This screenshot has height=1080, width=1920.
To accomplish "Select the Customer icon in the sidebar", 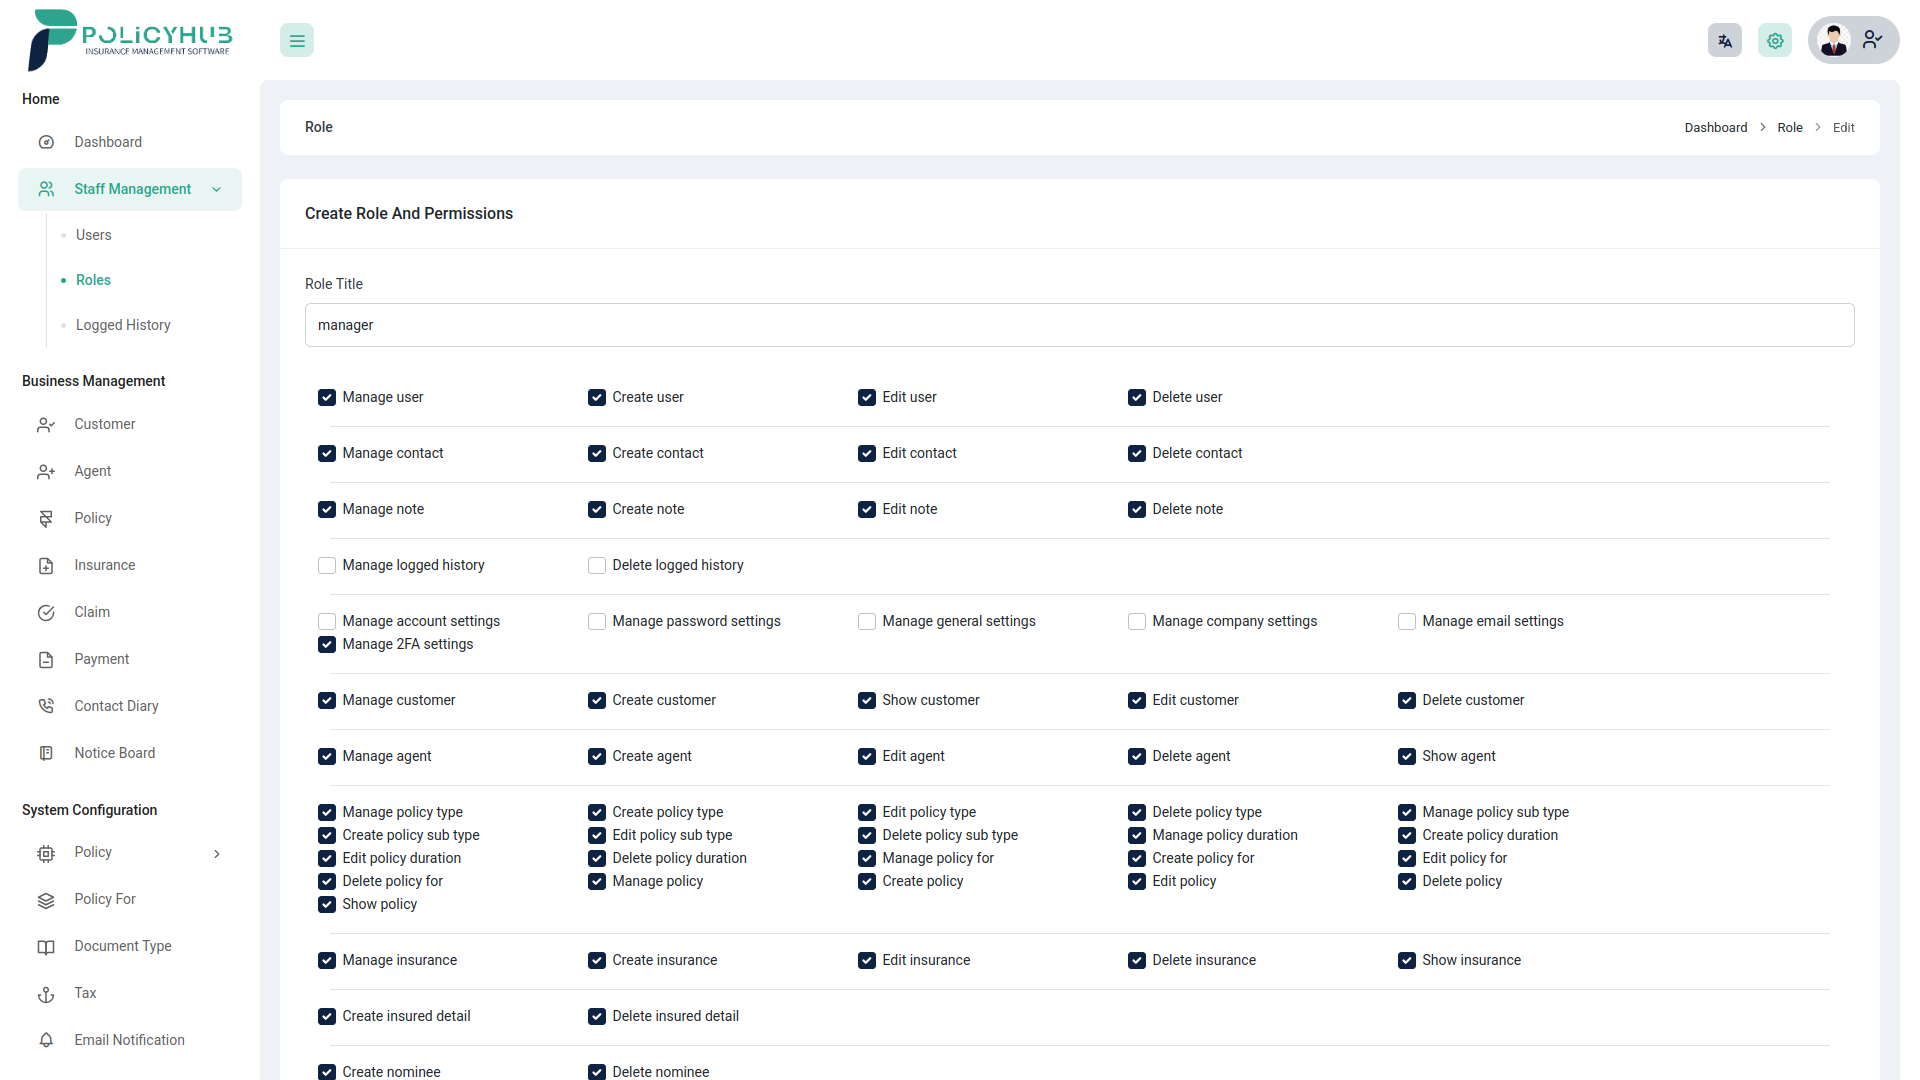I will pyautogui.click(x=46, y=424).
